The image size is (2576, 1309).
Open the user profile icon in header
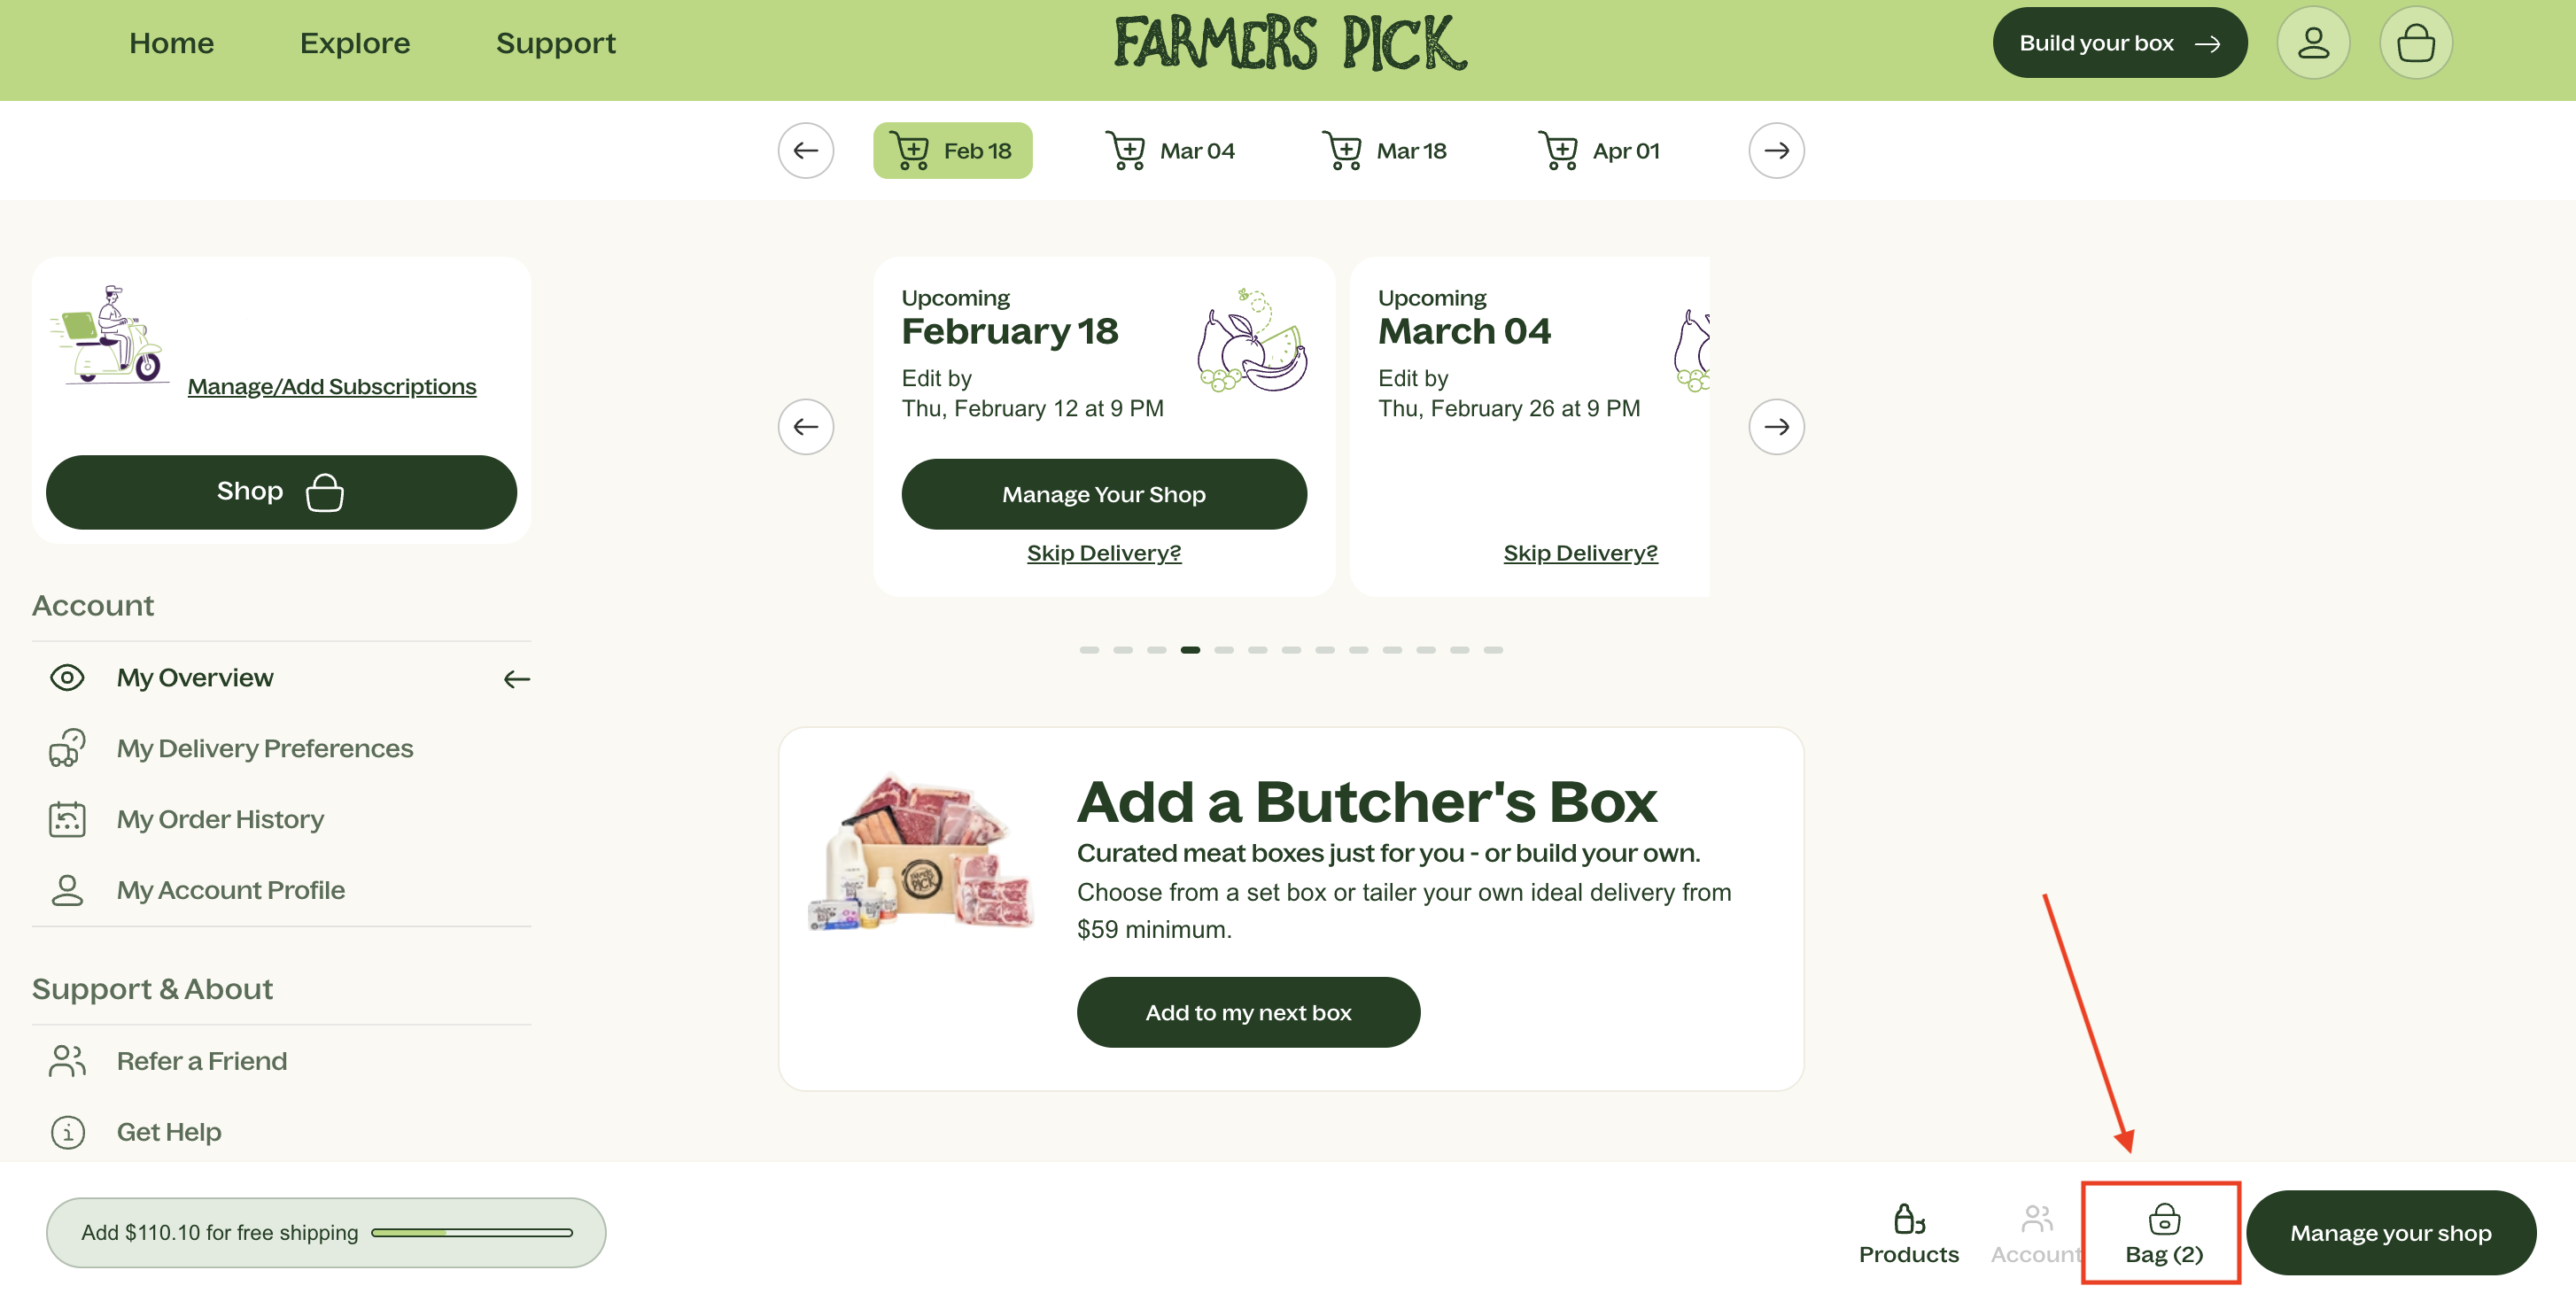click(2312, 43)
